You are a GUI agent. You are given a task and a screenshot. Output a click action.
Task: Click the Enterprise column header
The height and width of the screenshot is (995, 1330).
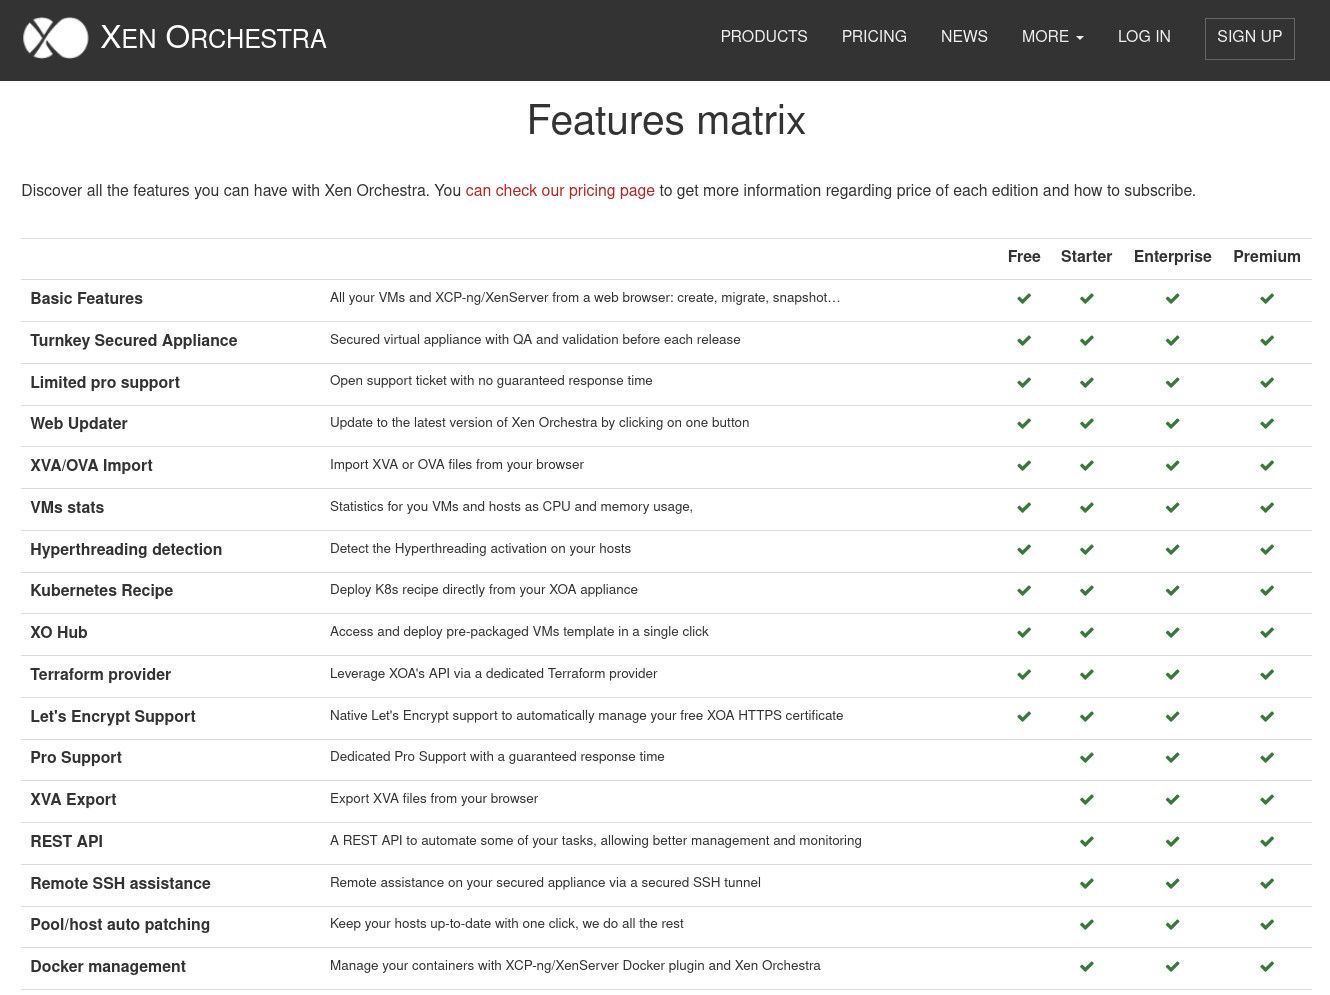coord(1173,257)
